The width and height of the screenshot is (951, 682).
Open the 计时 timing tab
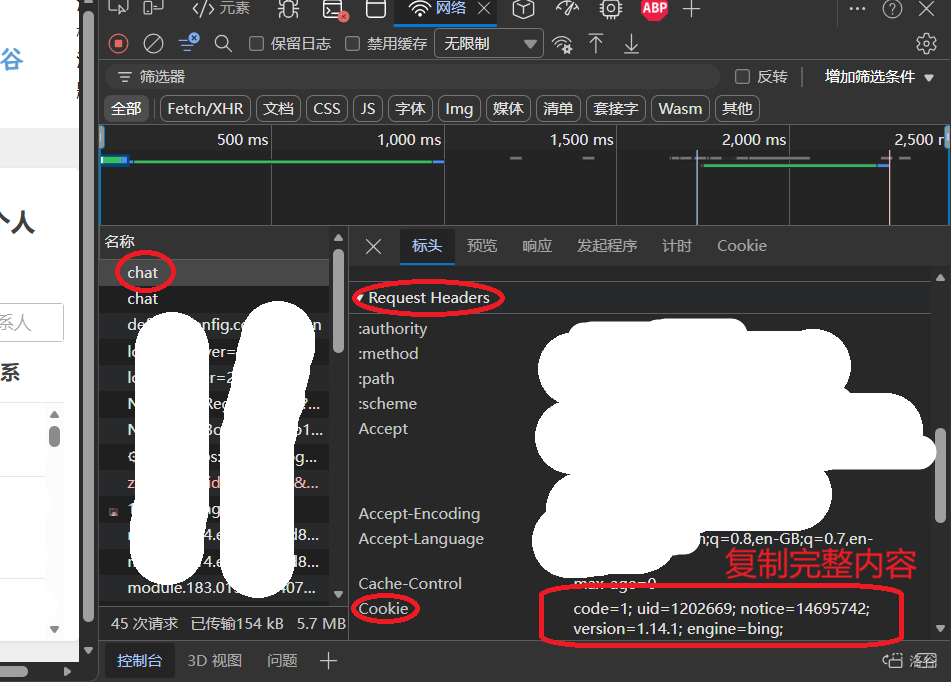point(677,246)
